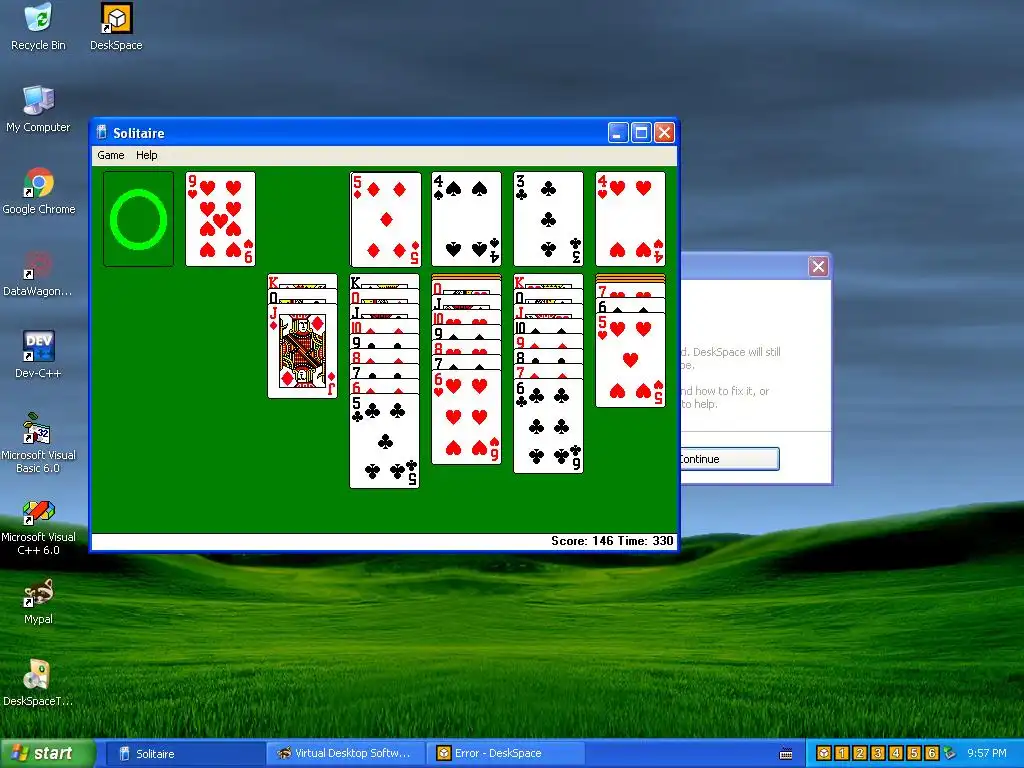Close the DeskSpace error dialog
This screenshot has width=1024, height=768.
click(818, 266)
